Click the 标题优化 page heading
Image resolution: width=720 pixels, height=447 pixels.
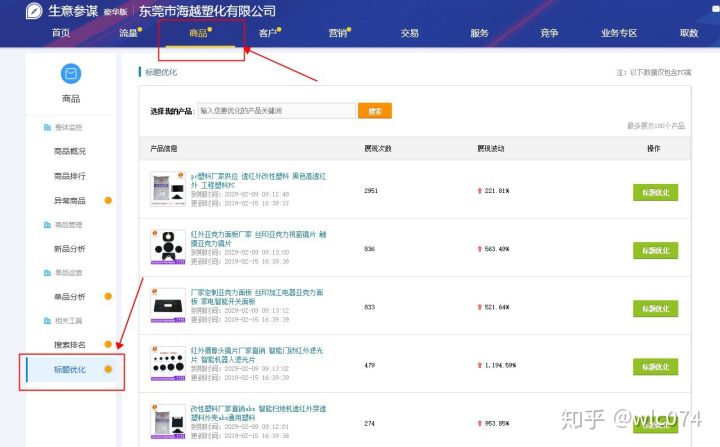tap(161, 72)
